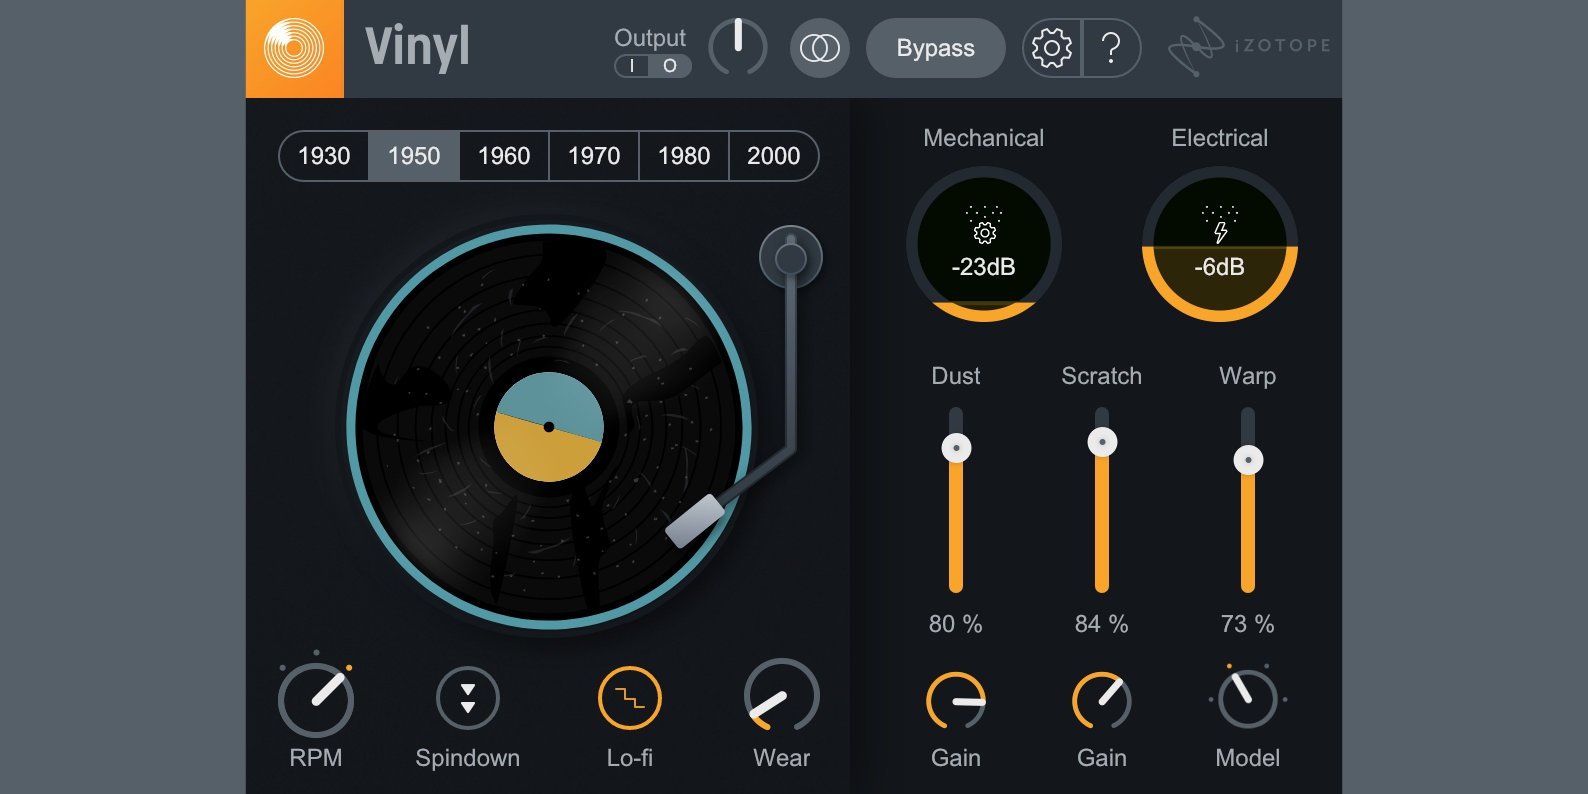This screenshot has height=794, width=1588.
Task: Click the iZotope logo
Action: pyautogui.click(x=1249, y=46)
